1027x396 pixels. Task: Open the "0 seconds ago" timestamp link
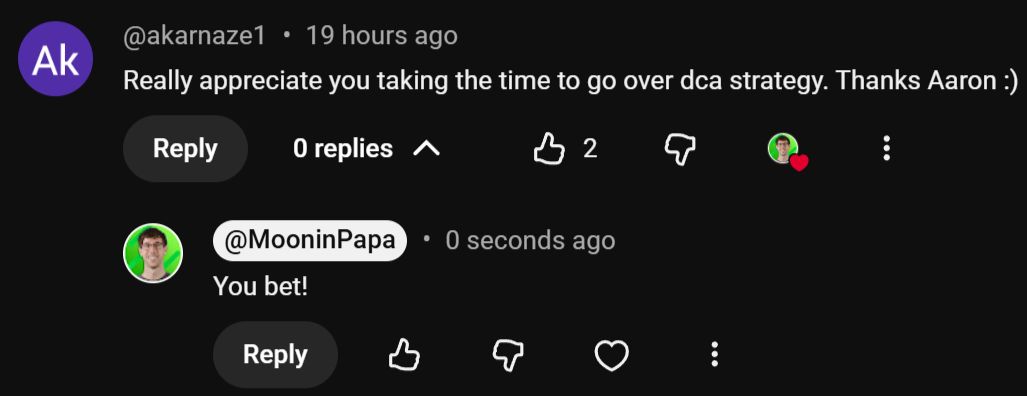[531, 241]
